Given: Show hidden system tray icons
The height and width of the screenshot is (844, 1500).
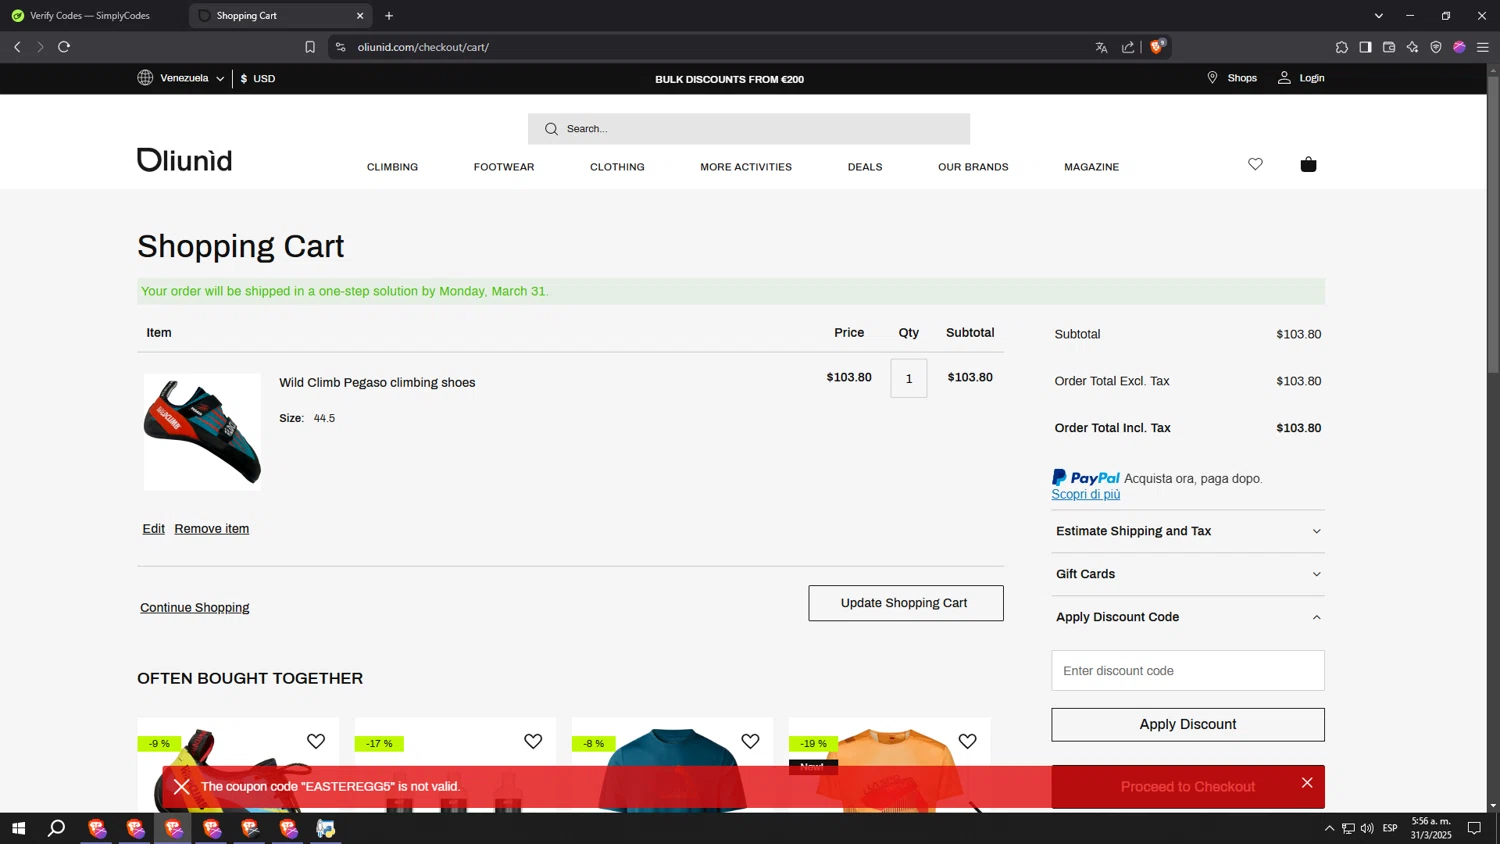Looking at the screenshot, I should pyautogui.click(x=1329, y=828).
